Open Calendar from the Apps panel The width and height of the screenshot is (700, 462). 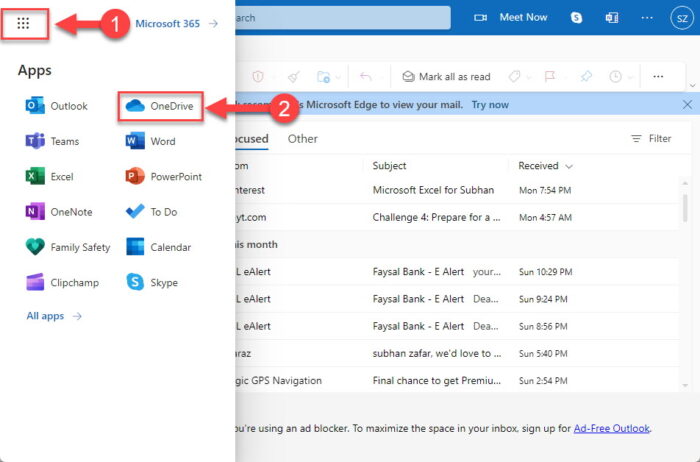(x=158, y=247)
